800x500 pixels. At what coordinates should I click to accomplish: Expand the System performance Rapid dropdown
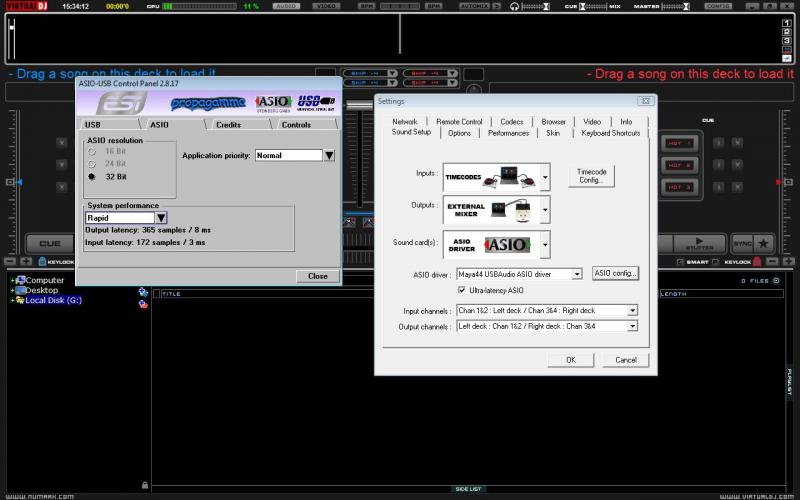click(160, 217)
